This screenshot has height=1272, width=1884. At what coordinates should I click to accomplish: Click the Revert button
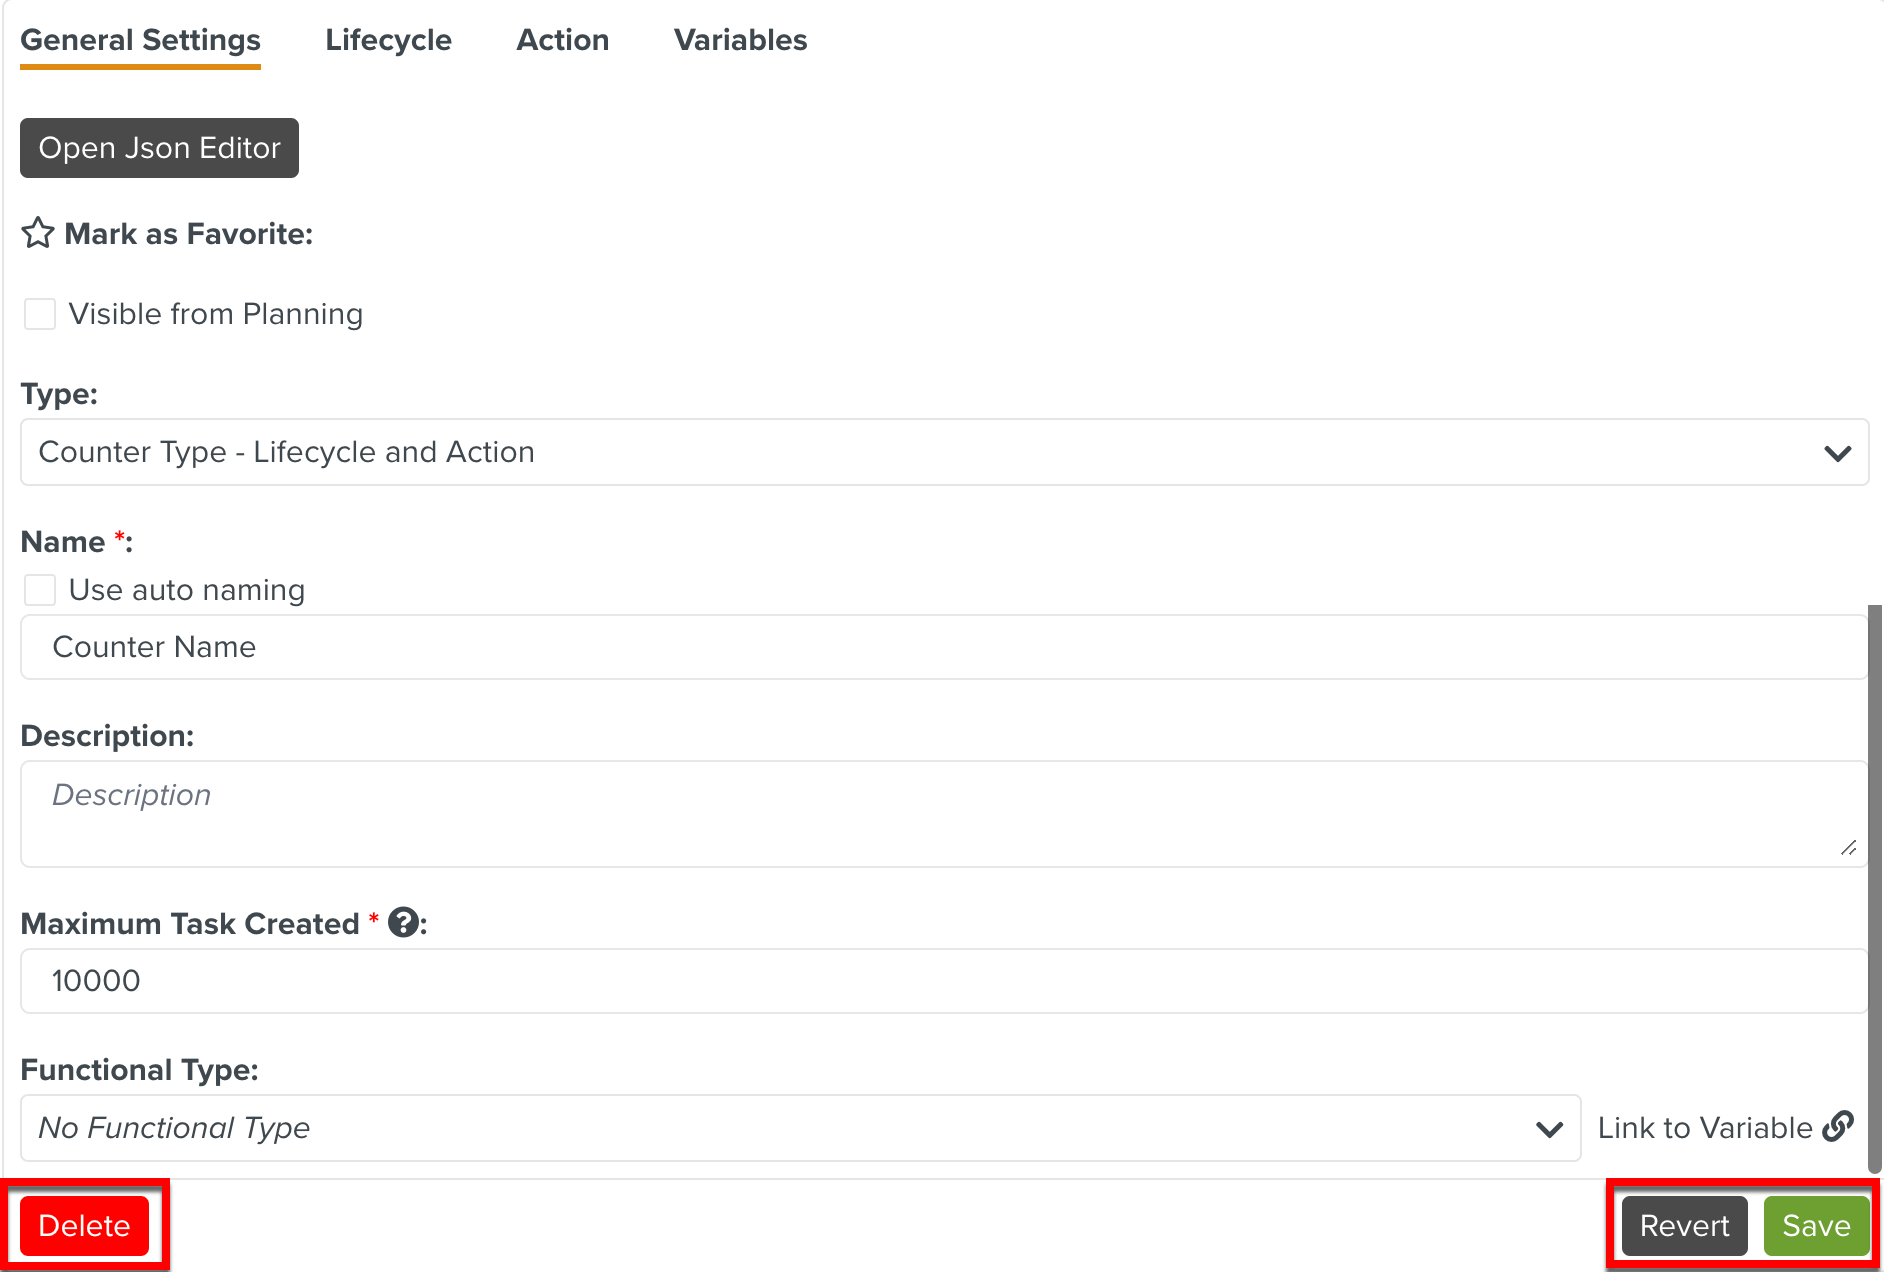1684,1226
